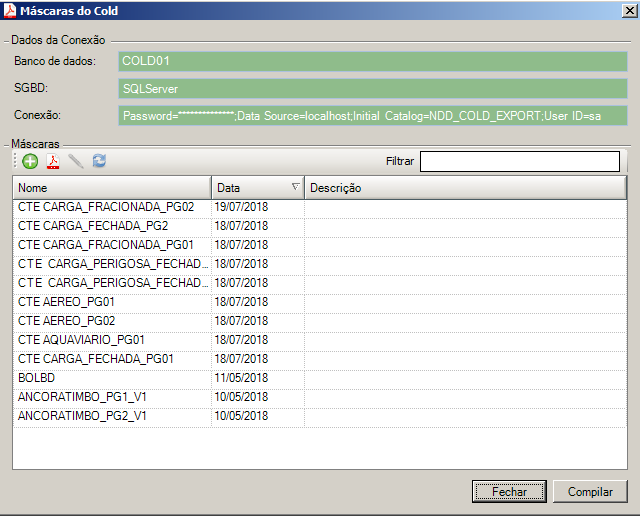Click the green add mask icon
This screenshot has height=516, width=640.
(30, 161)
